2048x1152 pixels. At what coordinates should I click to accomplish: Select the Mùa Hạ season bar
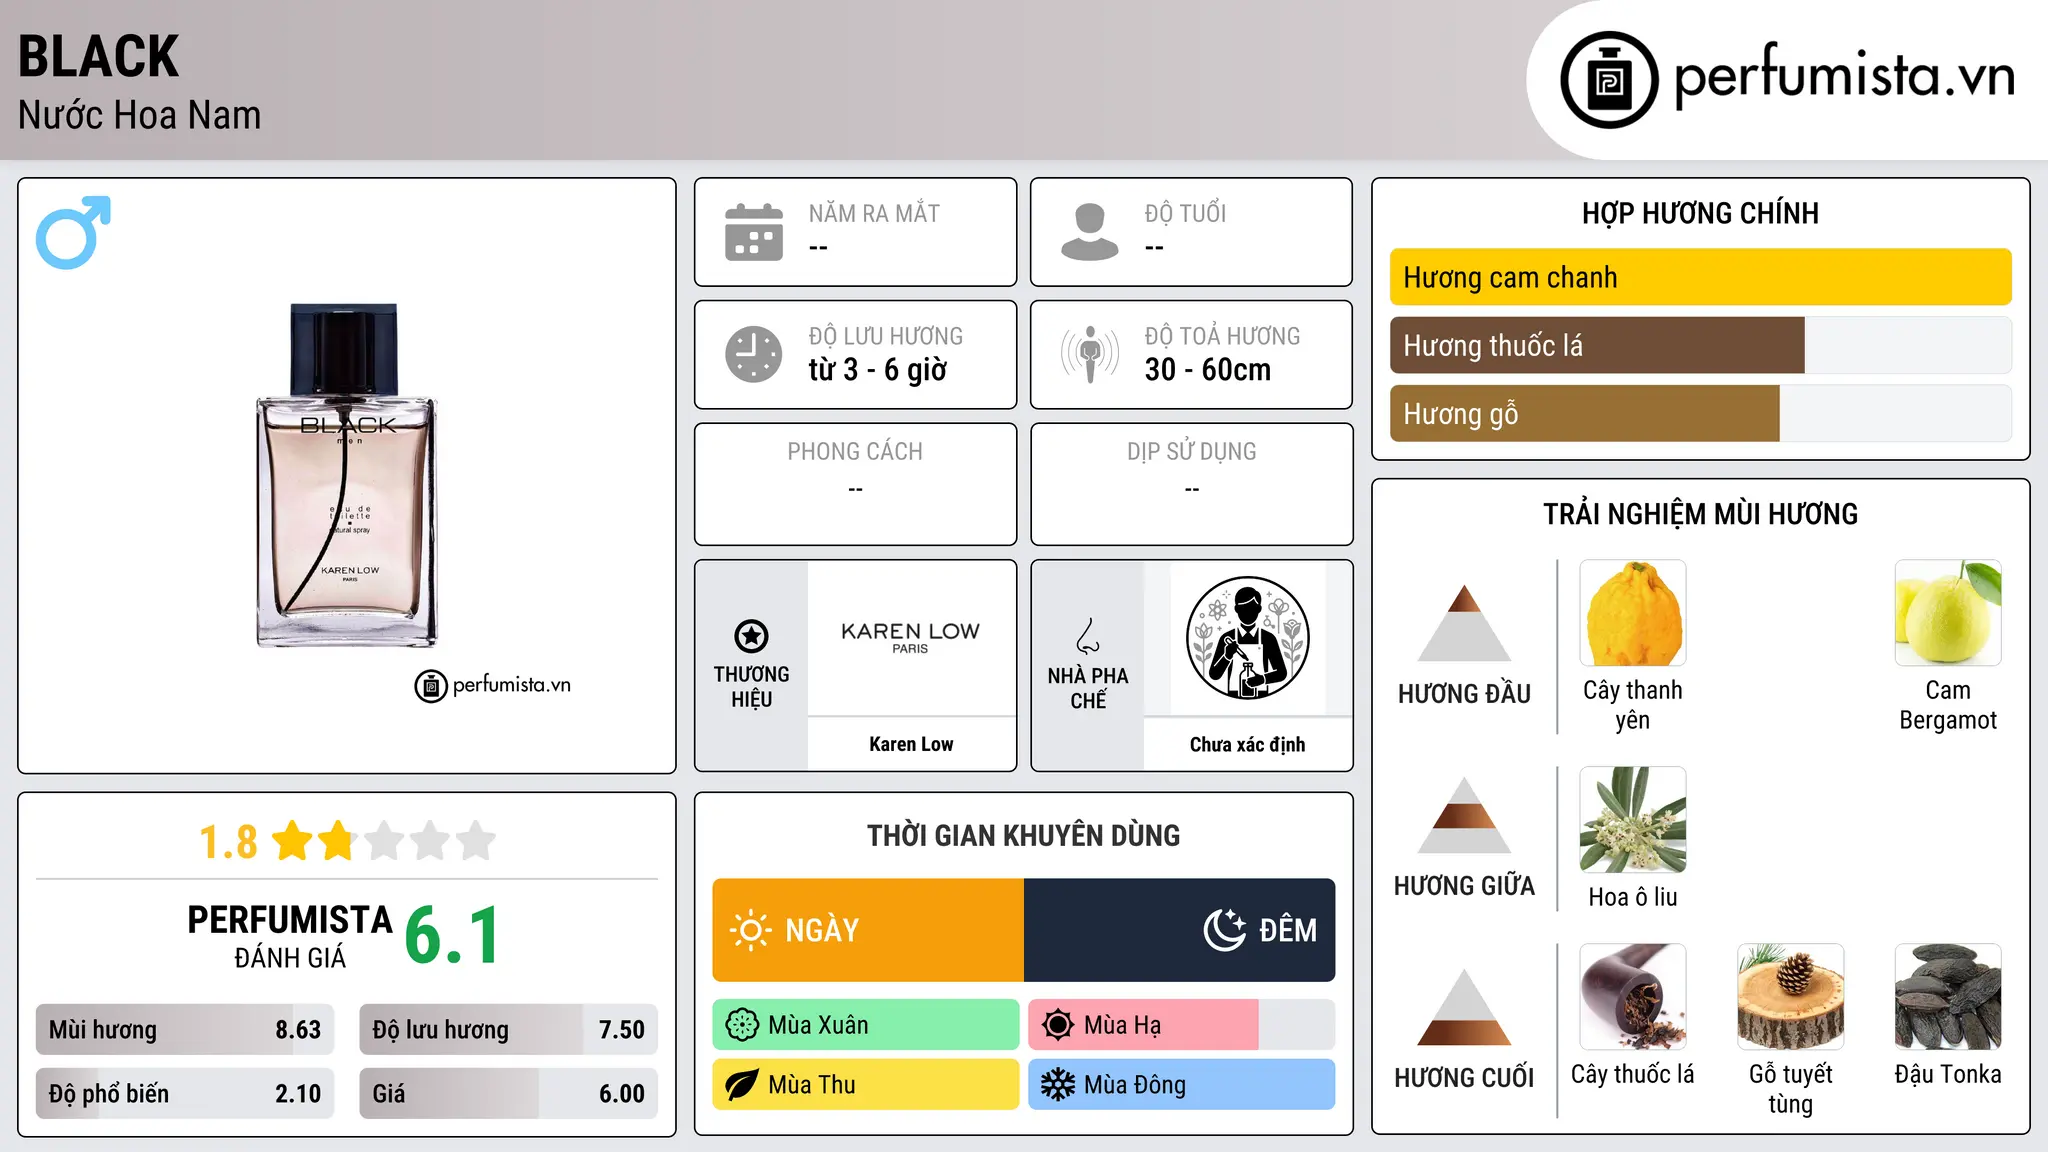pyautogui.click(x=1182, y=1025)
